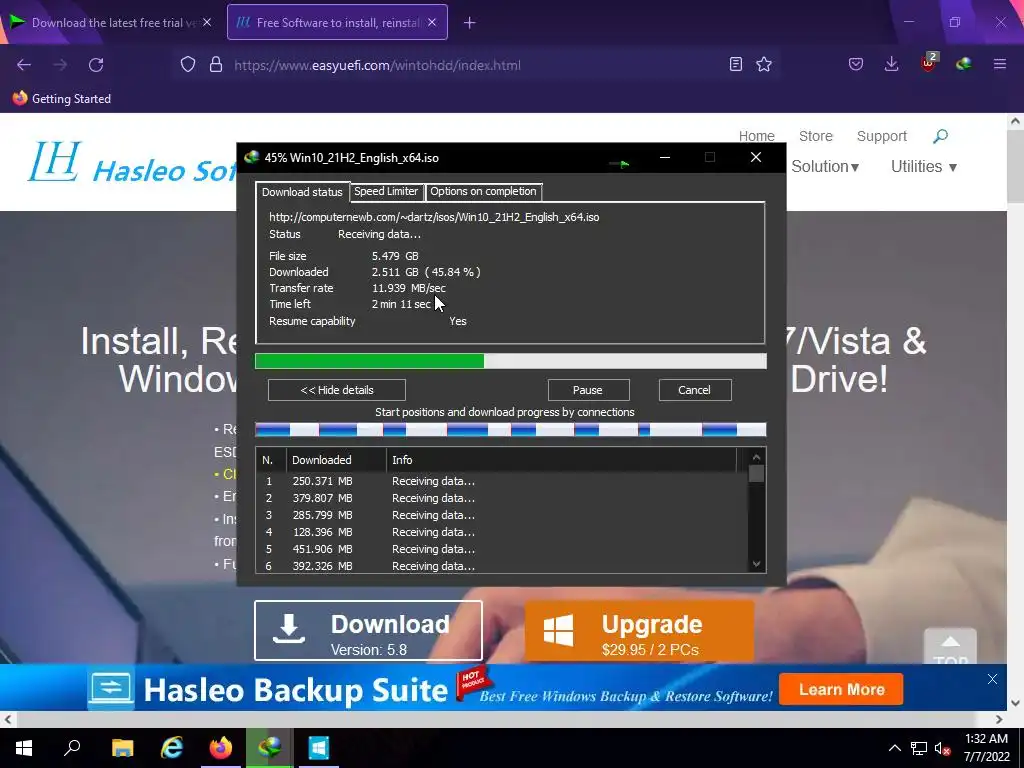The height and width of the screenshot is (768, 1024).
Task: Click the green download progress bar
Action: tap(510, 361)
